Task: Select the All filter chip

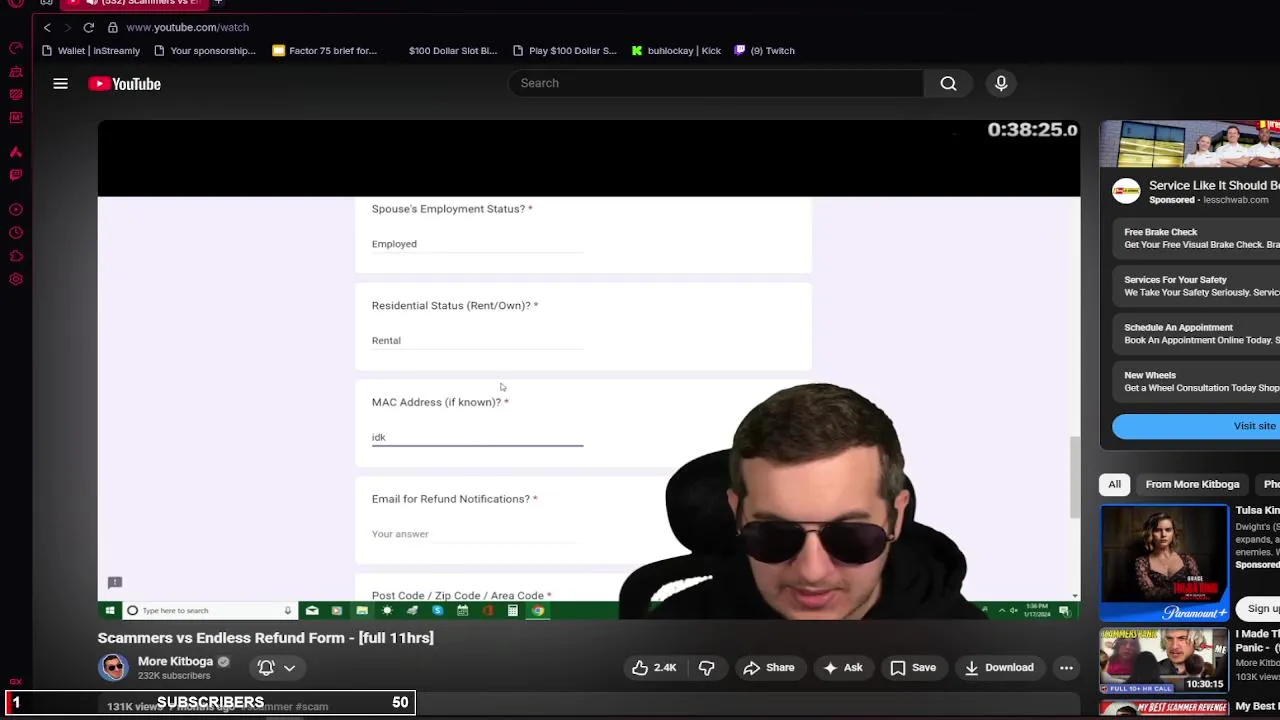Action: pos(1114,484)
